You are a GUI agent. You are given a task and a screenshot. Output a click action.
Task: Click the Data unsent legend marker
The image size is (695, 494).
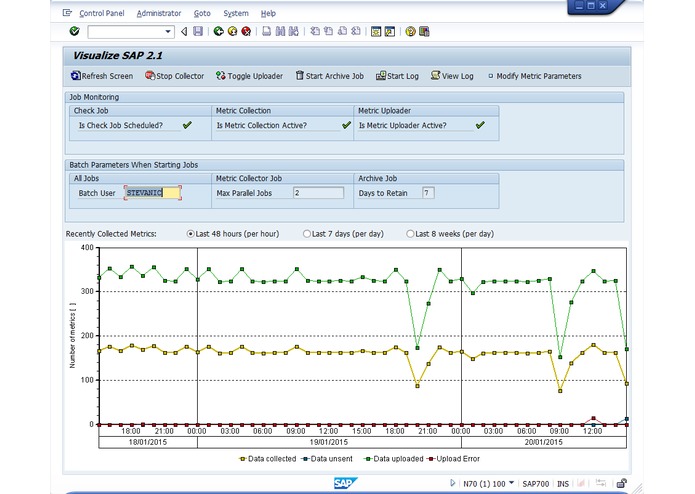click(305, 459)
